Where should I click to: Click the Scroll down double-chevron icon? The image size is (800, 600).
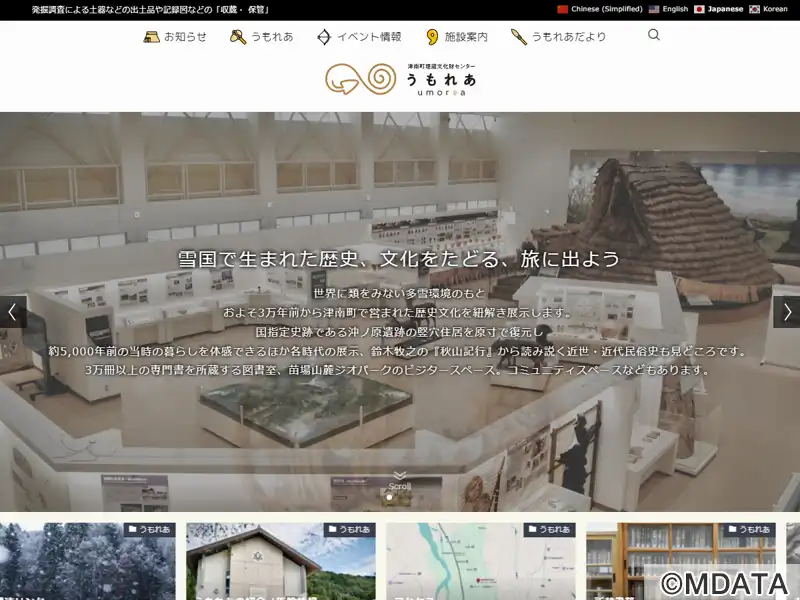[x=399, y=476]
